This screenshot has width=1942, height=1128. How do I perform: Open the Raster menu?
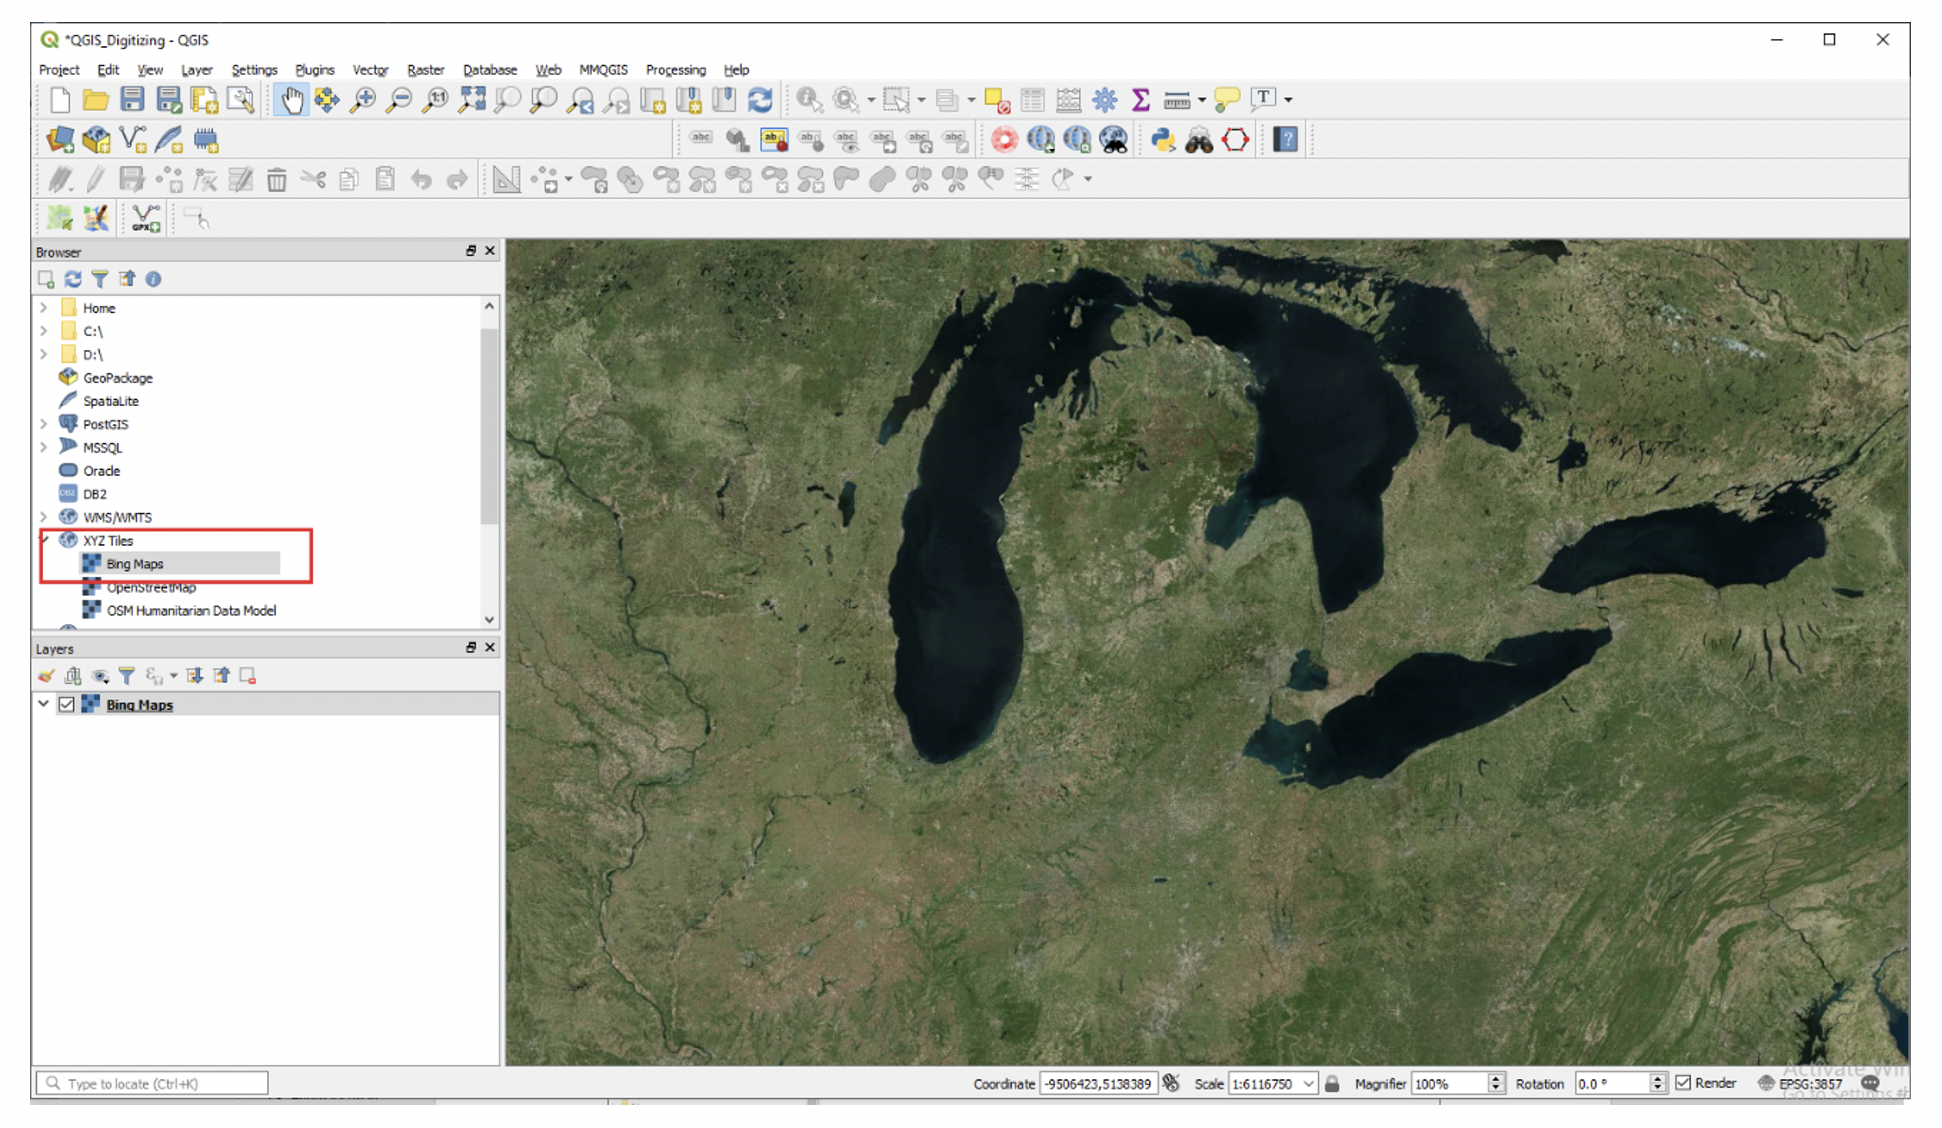tap(425, 70)
